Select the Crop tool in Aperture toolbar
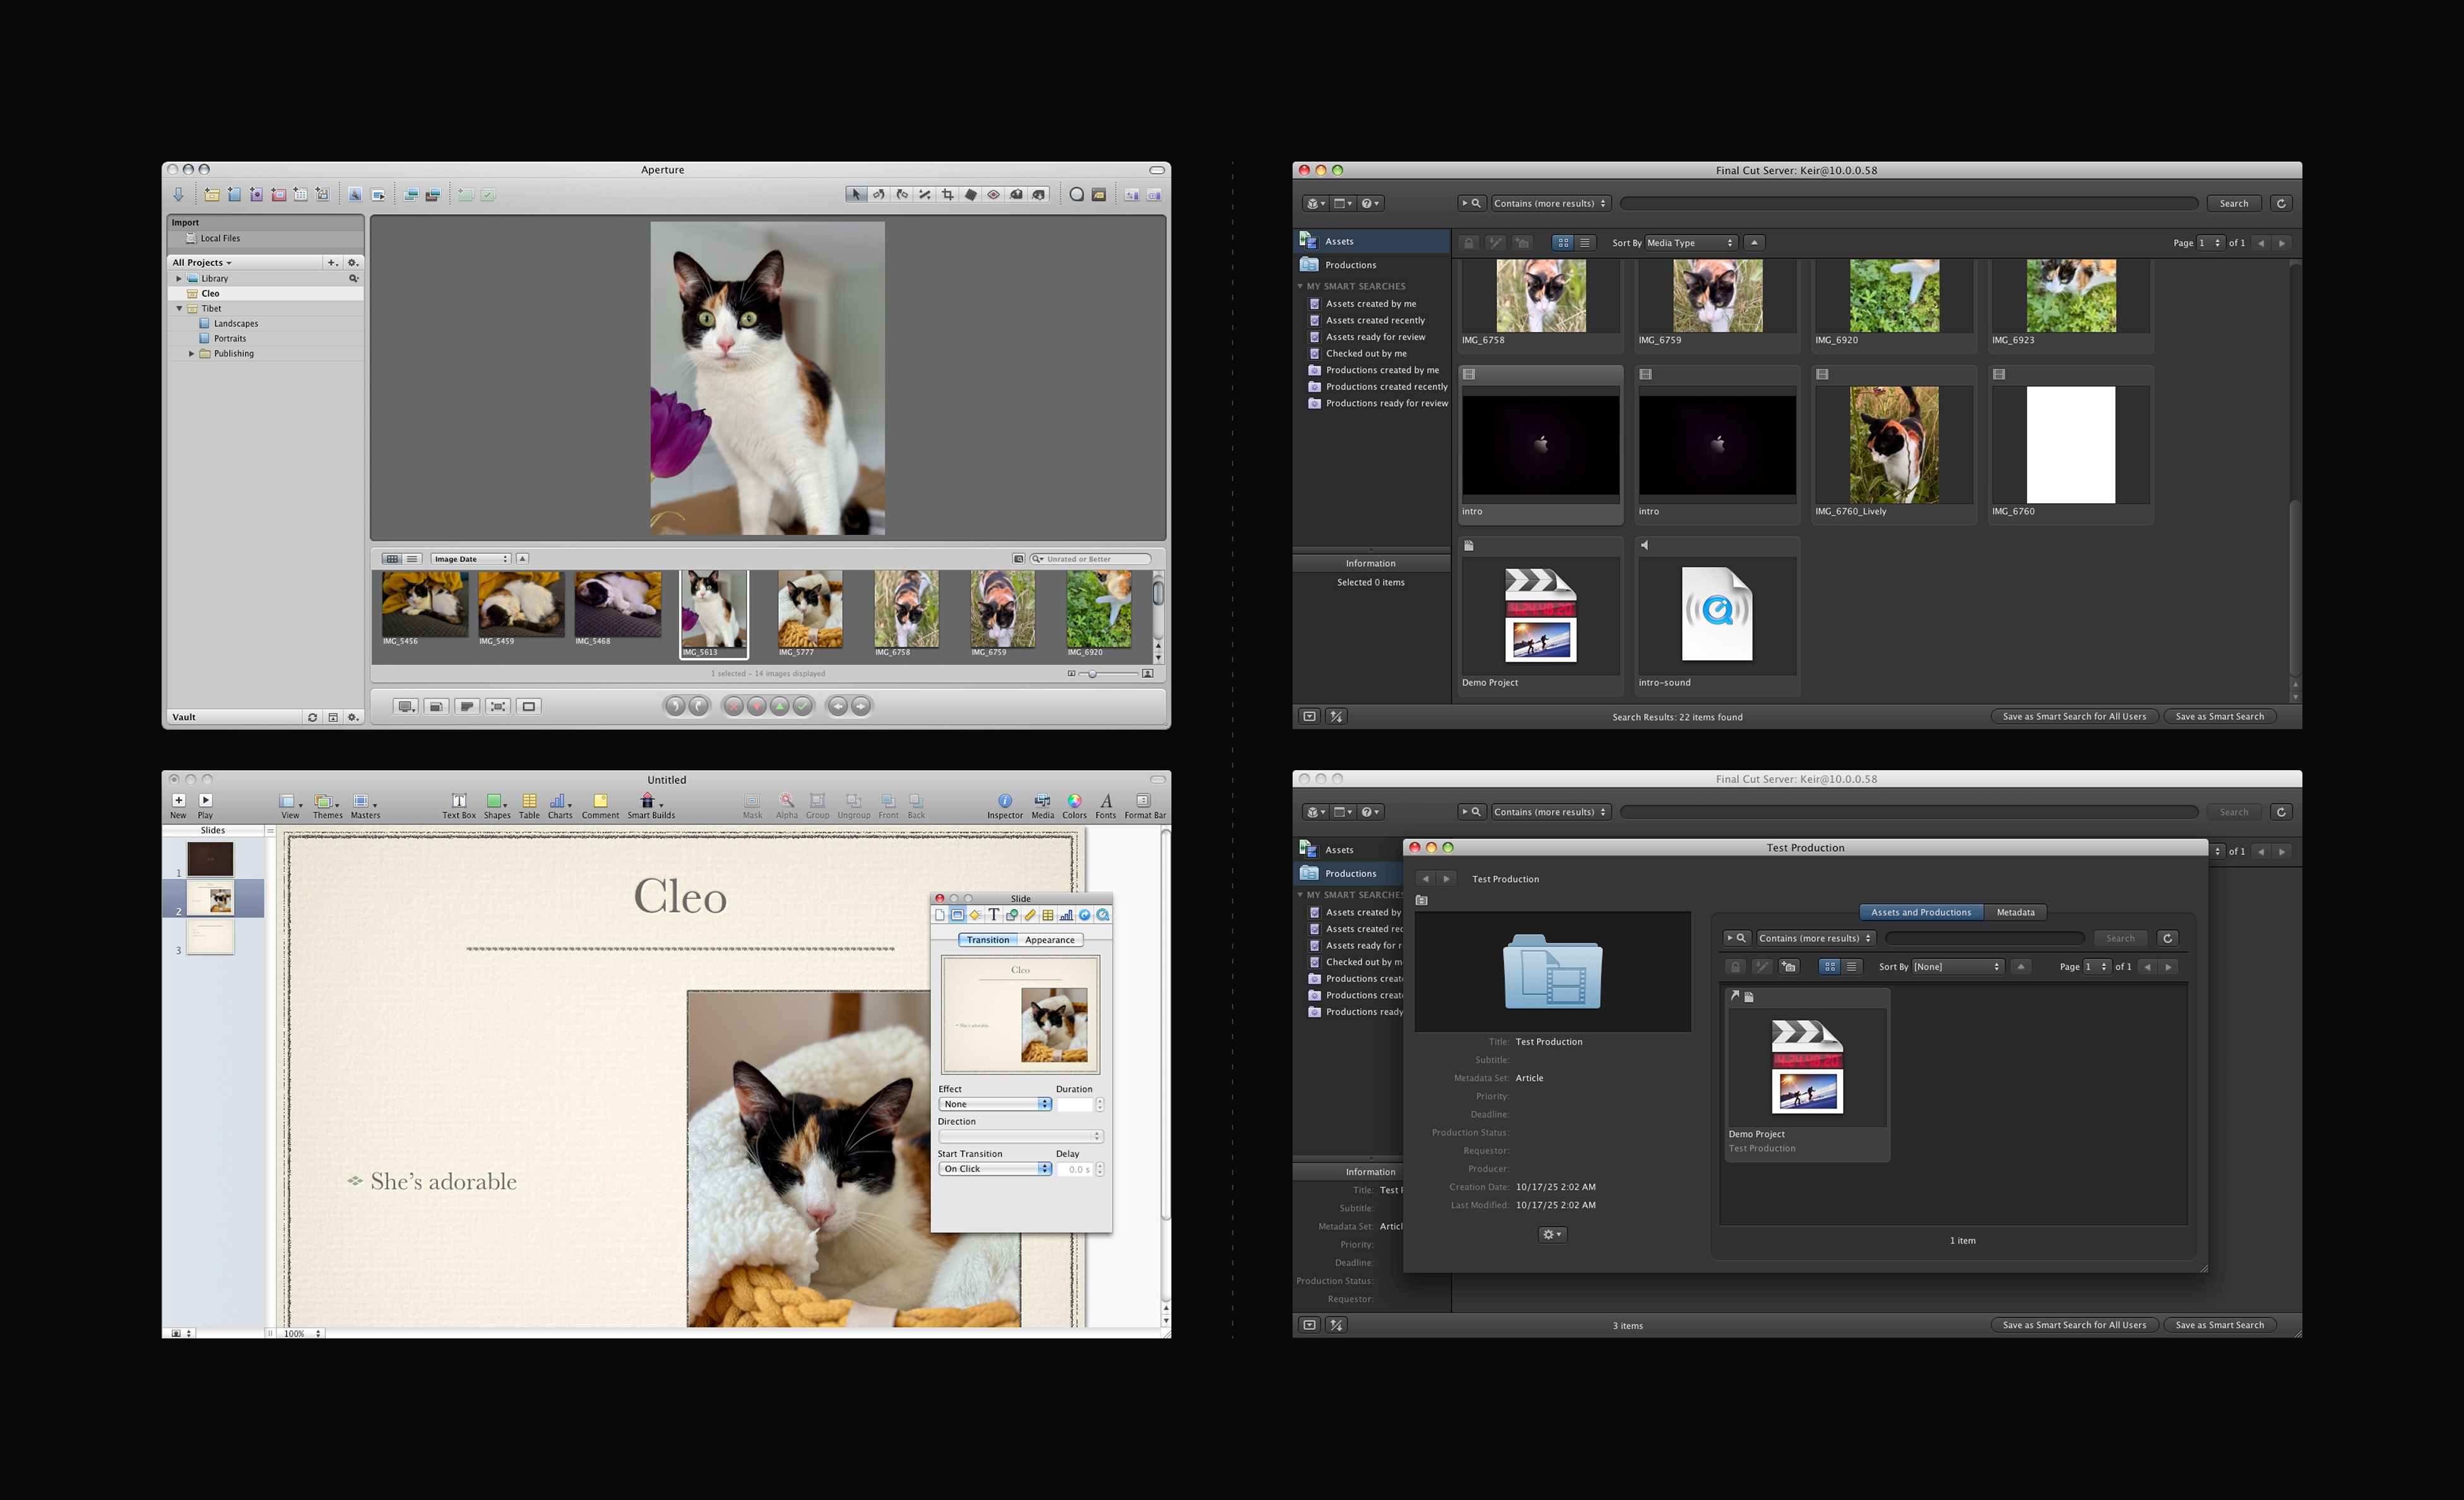 pyautogui.click(x=948, y=195)
